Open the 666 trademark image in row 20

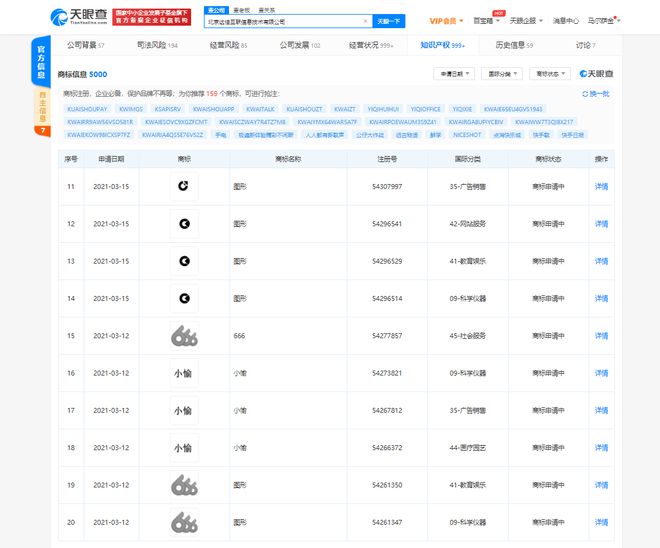coord(184,522)
